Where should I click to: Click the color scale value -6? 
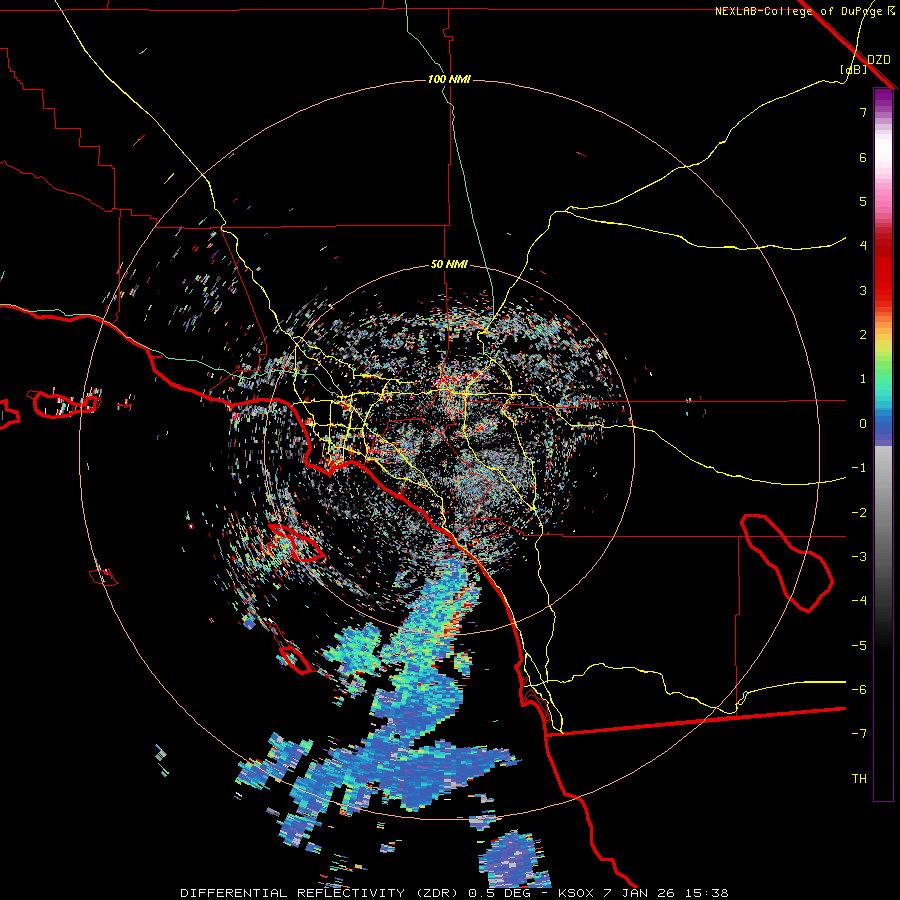pos(859,690)
